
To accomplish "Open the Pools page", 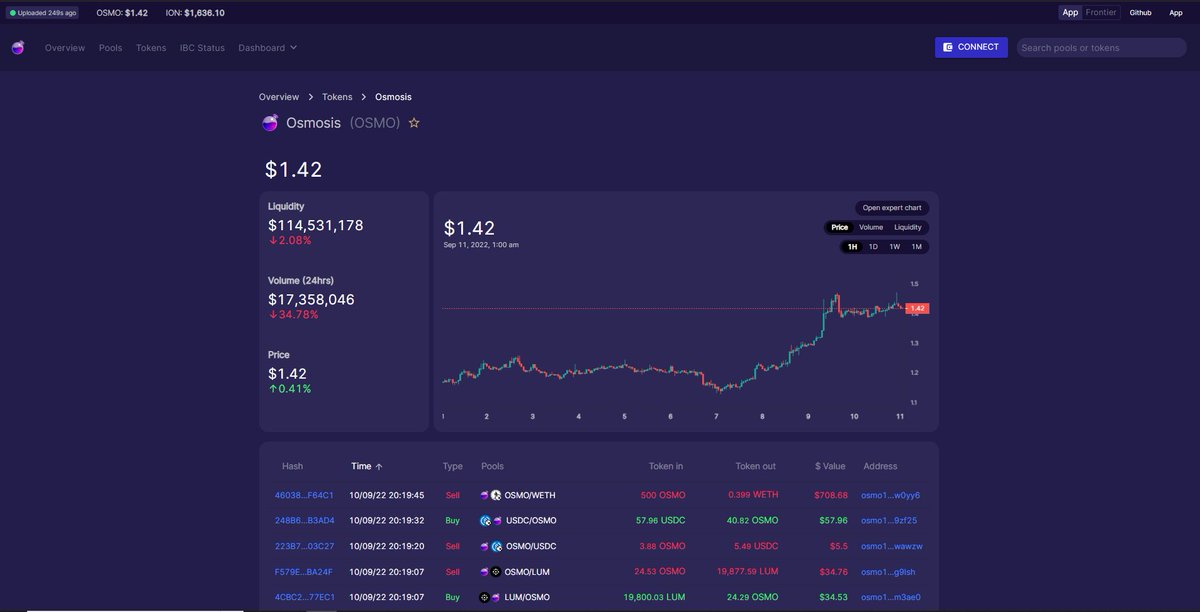I will [110, 48].
